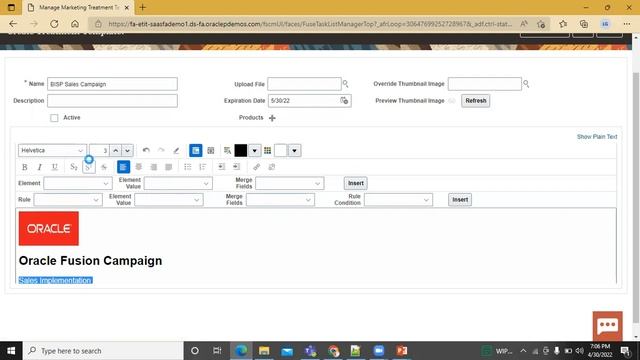This screenshot has width=640, height=360.
Task: Click Insert button in the Rule row
Action: click(460, 200)
